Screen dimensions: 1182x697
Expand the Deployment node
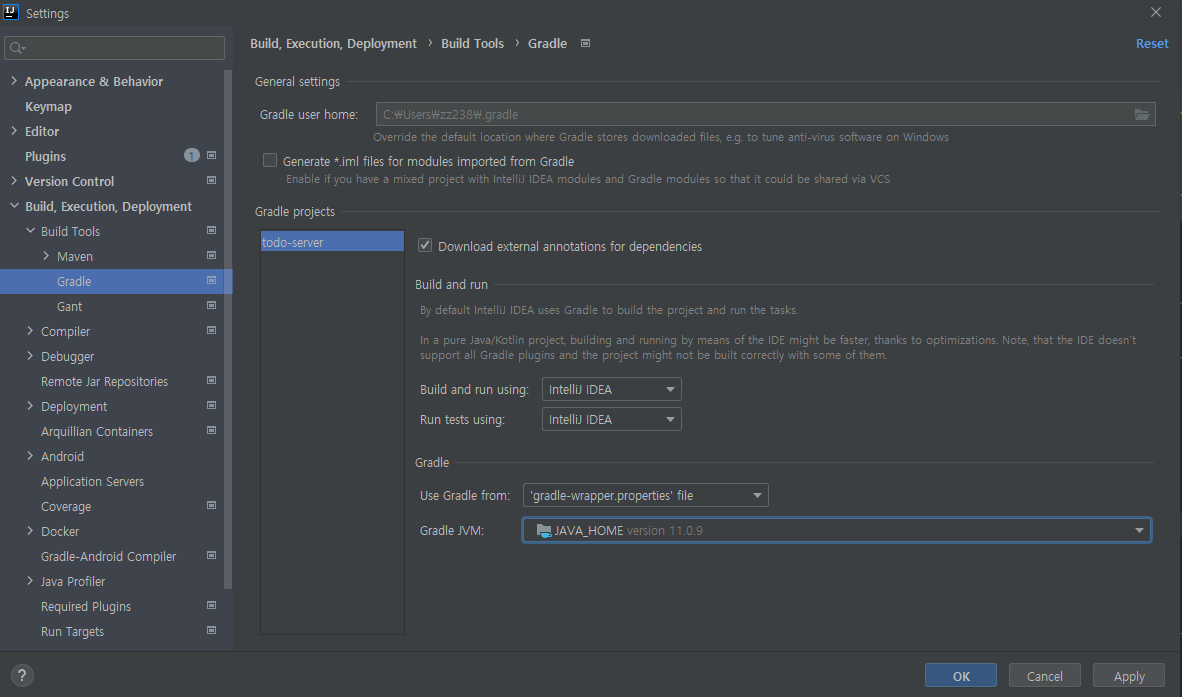[x=30, y=405]
